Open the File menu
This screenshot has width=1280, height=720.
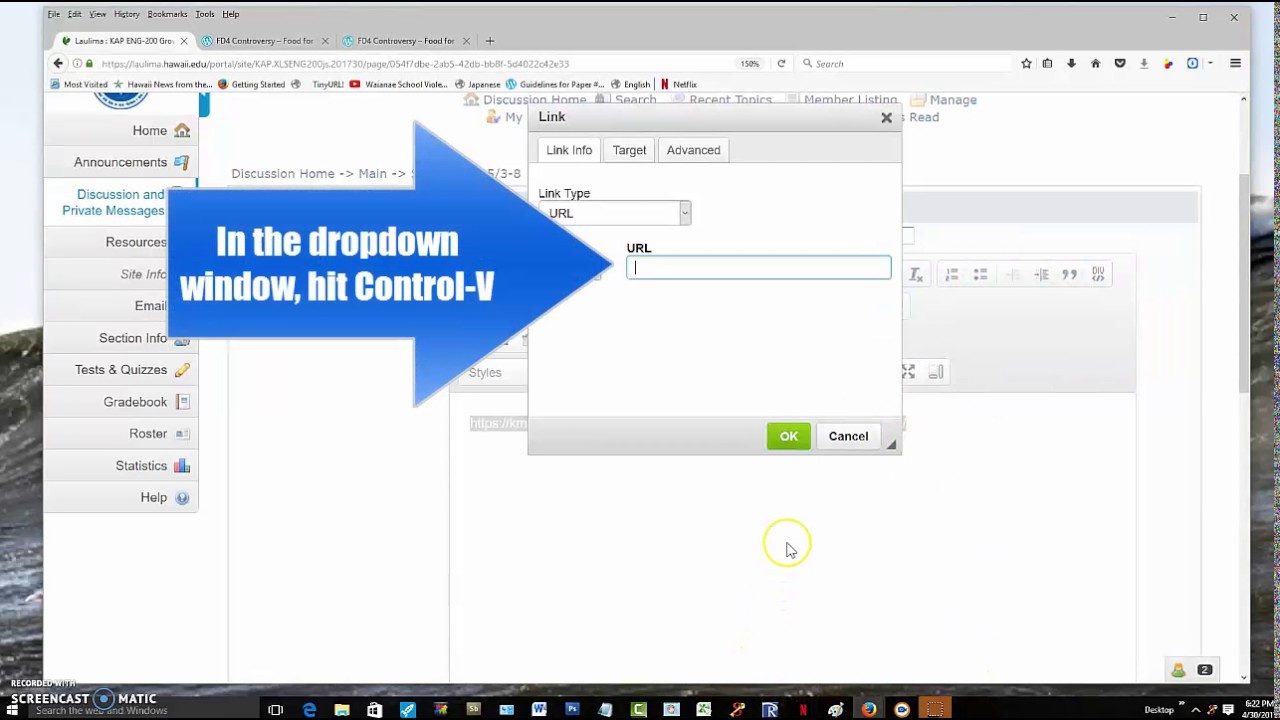[54, 14]
